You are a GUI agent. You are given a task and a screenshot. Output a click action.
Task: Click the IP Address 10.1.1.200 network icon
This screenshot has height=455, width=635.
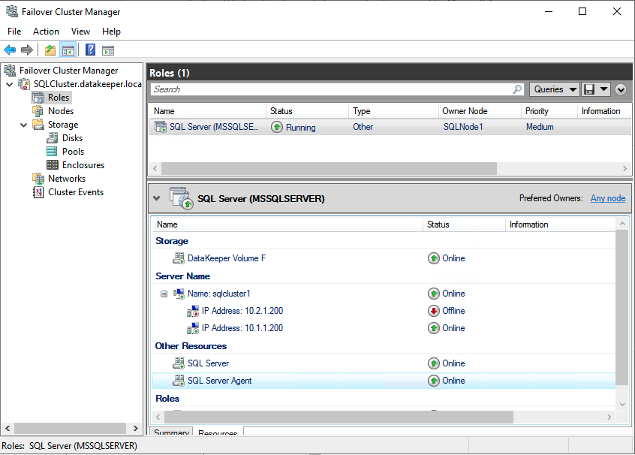(193, 328)
